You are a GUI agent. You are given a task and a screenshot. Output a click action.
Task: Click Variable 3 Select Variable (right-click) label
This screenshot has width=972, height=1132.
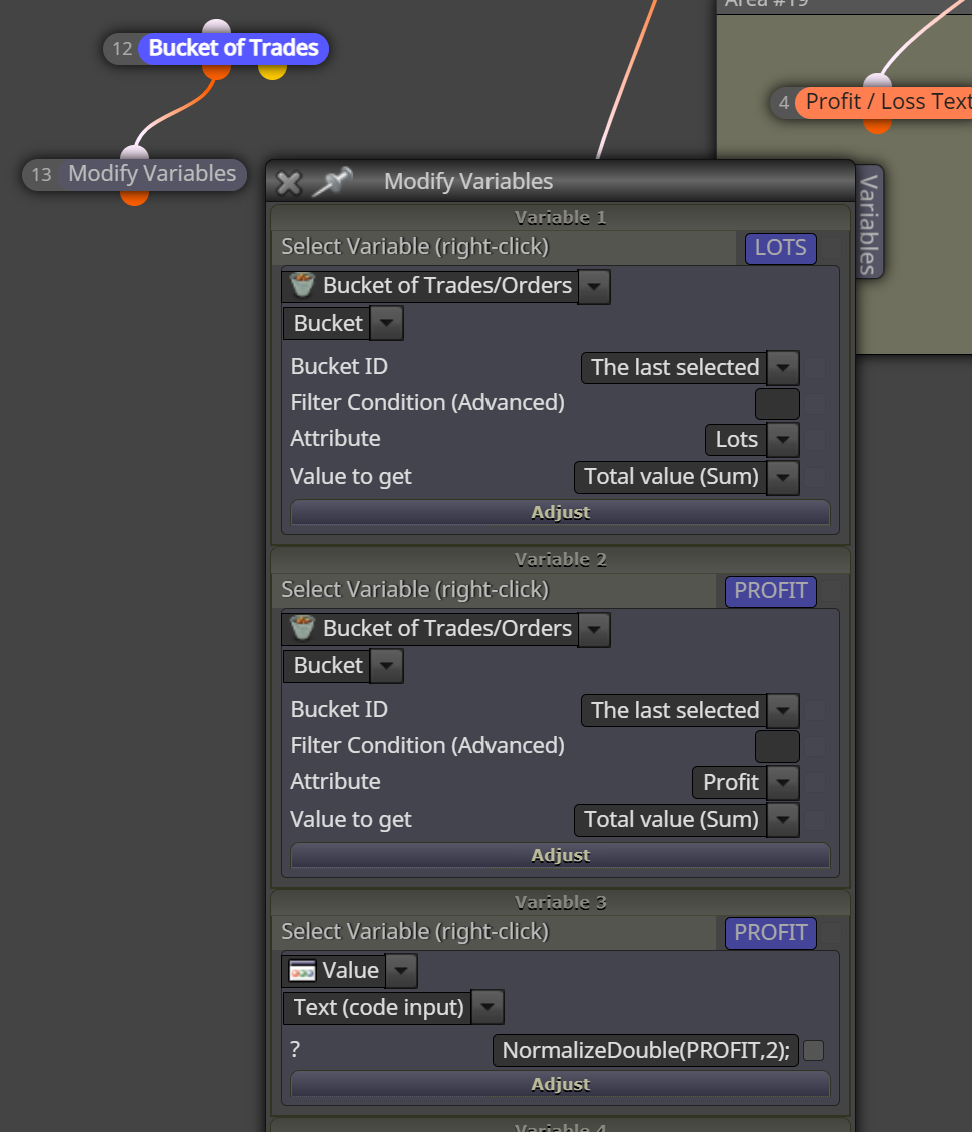tap(415, 932)
